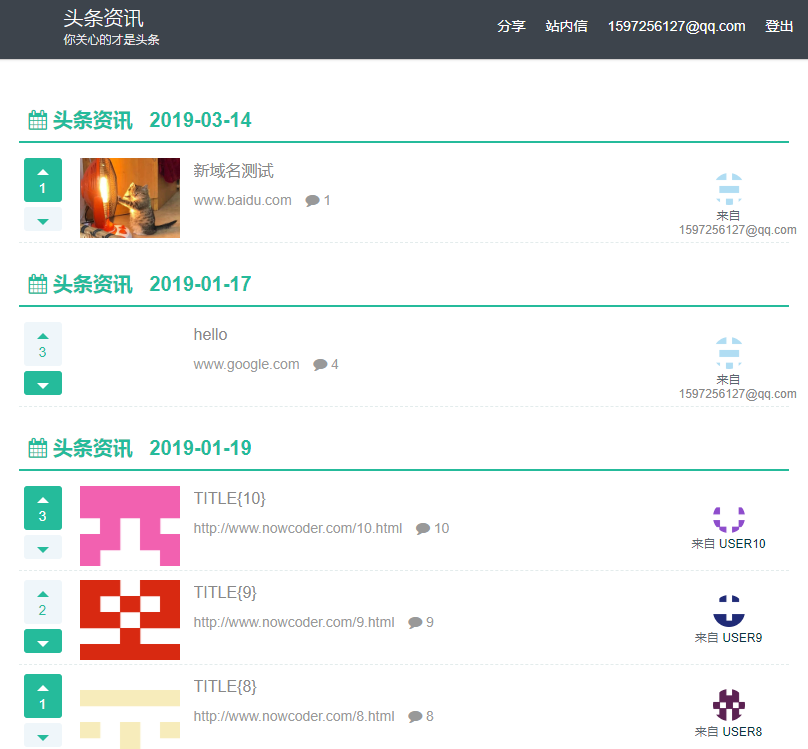
Task: Open USER8 avatar icon
Action: [x=729, y=705]
